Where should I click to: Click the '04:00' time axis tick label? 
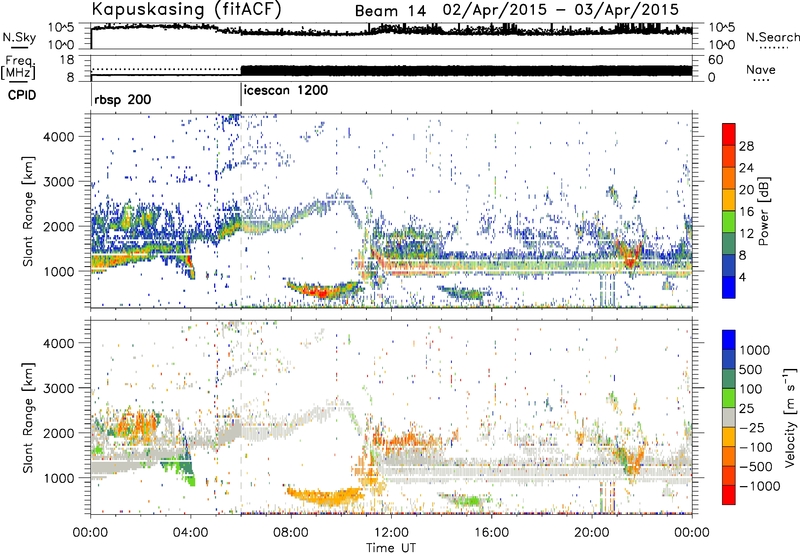(x=191, y=533)
